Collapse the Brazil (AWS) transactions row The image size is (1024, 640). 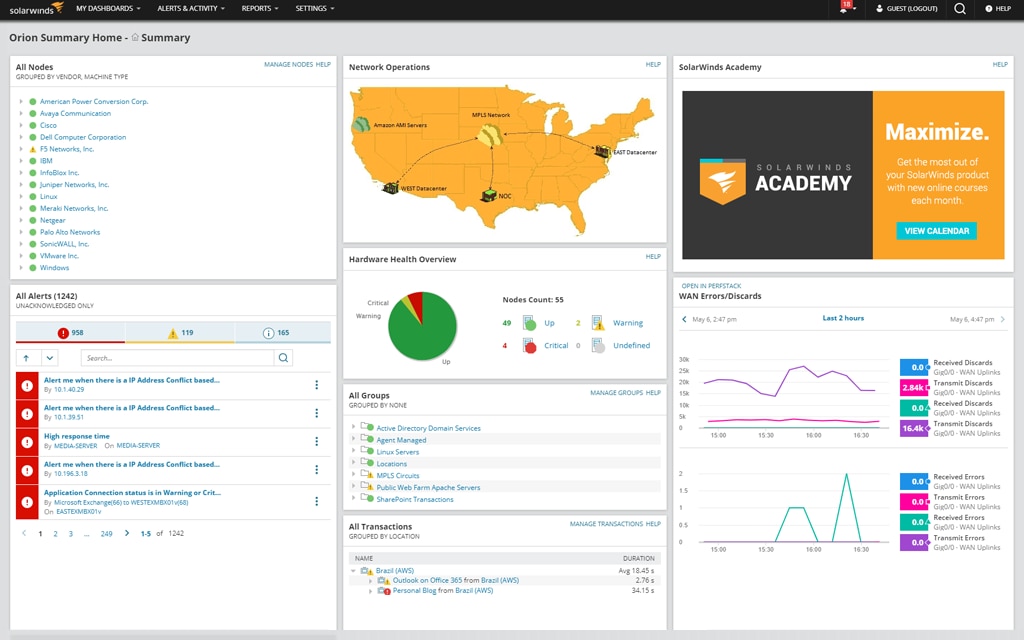point(353,570)
